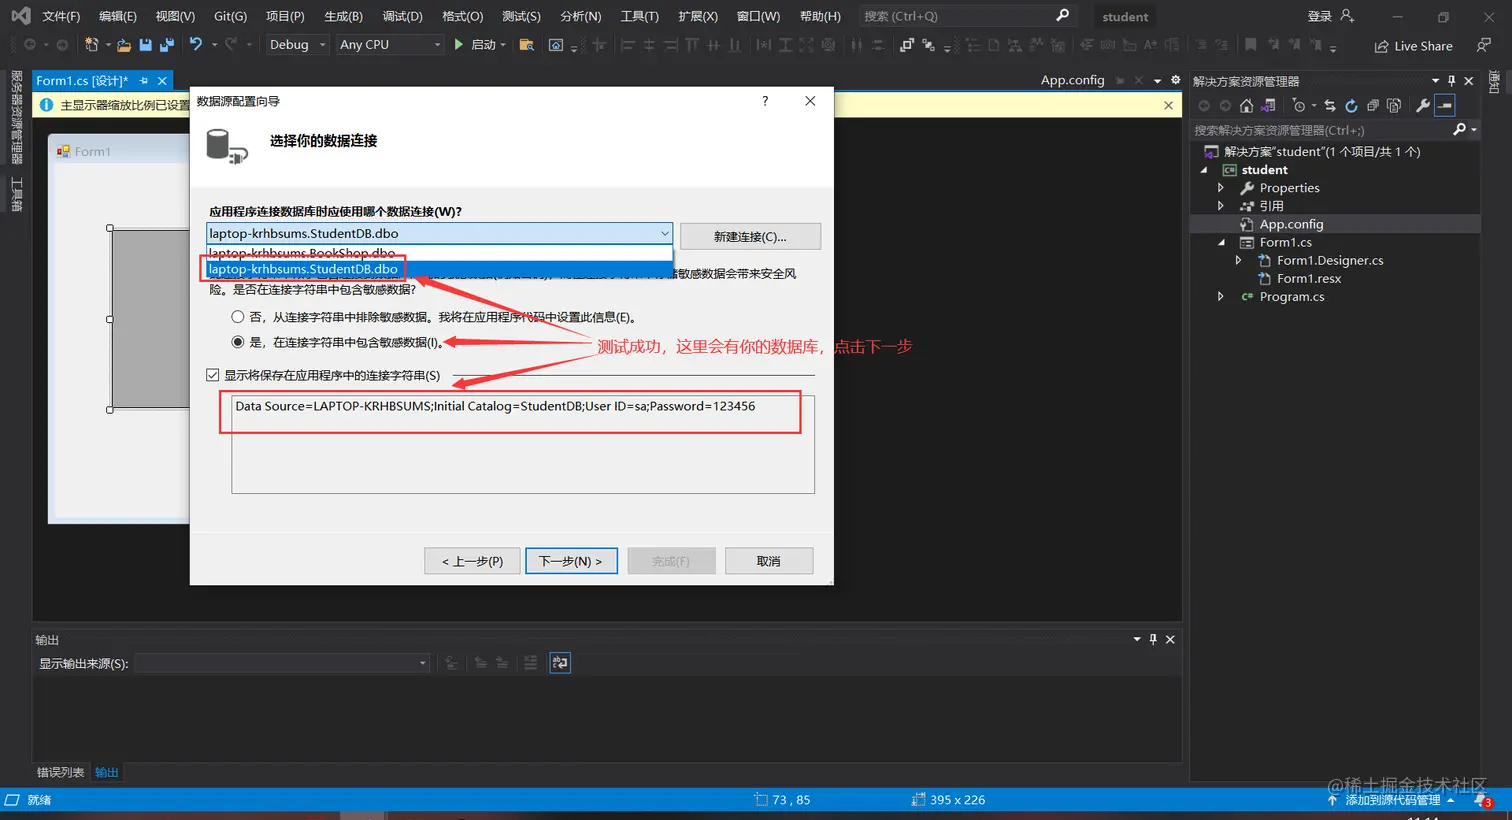Click the feedback icon beside Live Share
The image size is (1512, 820).
(x=1484, y=45)
